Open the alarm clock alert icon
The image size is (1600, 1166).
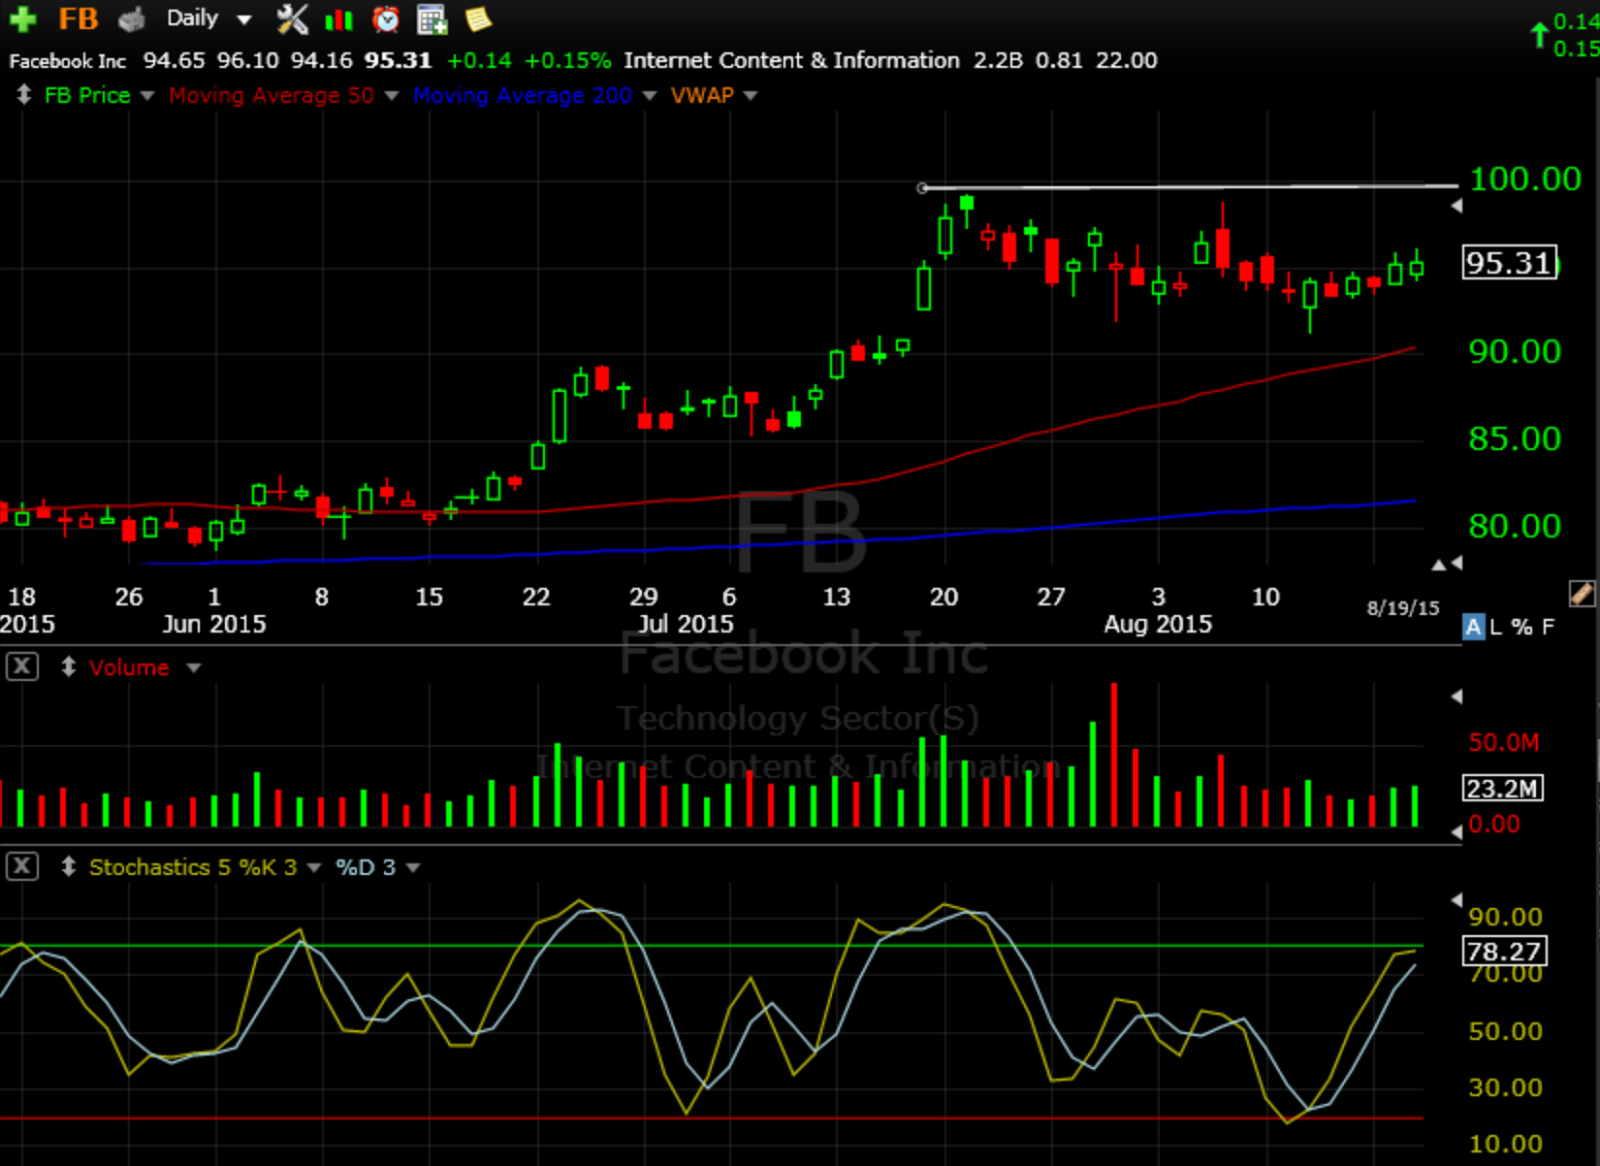pyautogui.click(x=385, y=19)
